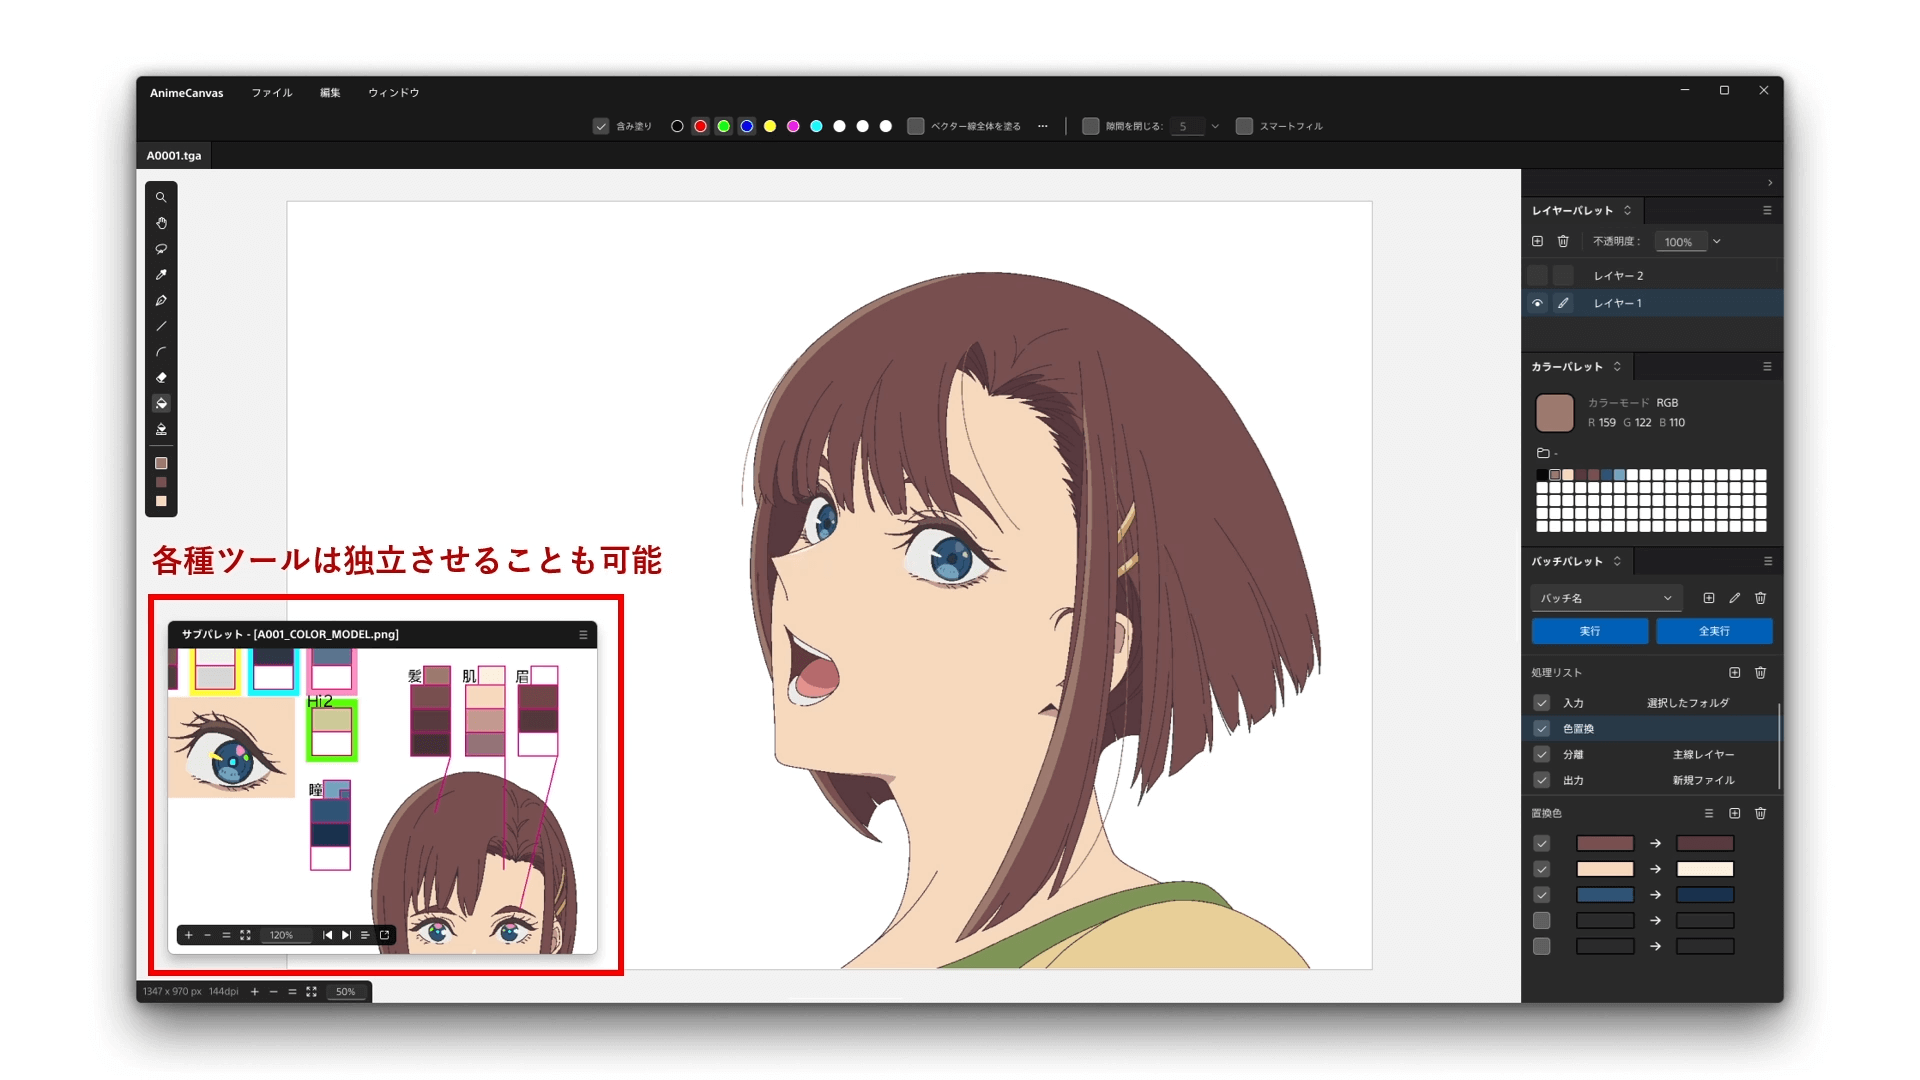Click the 実行 button in batch palette
Screen dimensions: 1920x1080
(x=1589, y=630)
